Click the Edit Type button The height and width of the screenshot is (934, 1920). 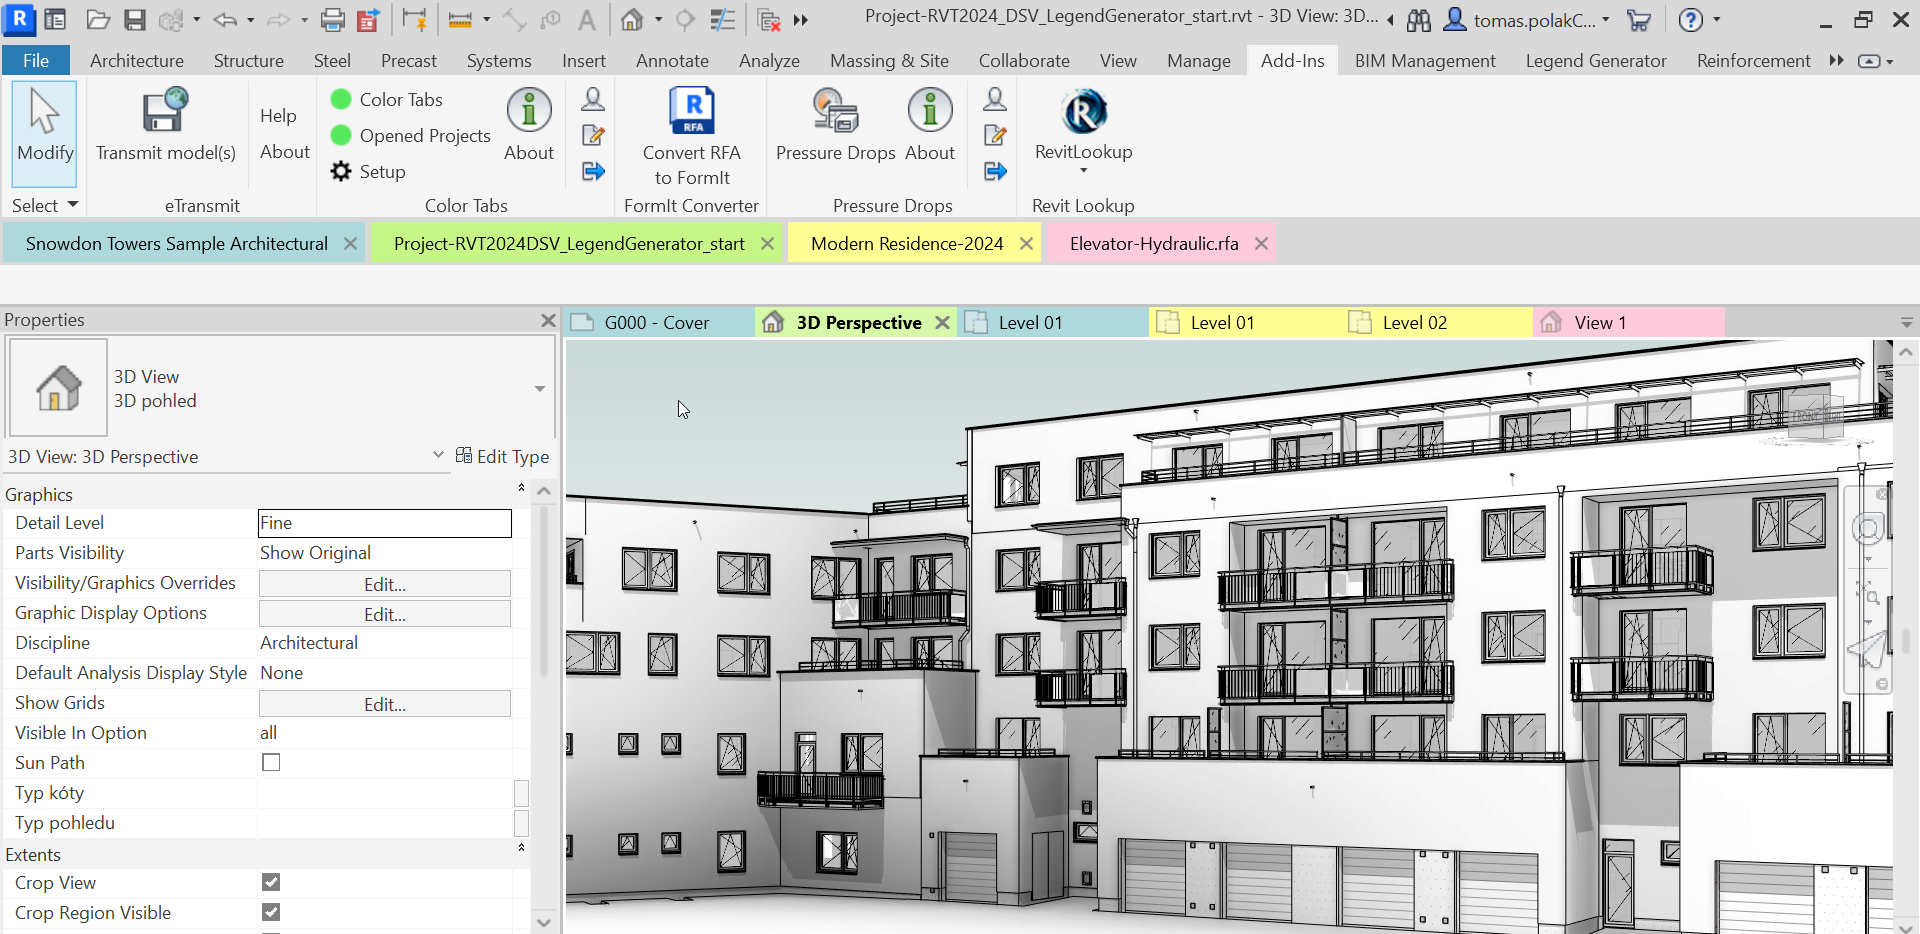[x=502, y=456]
